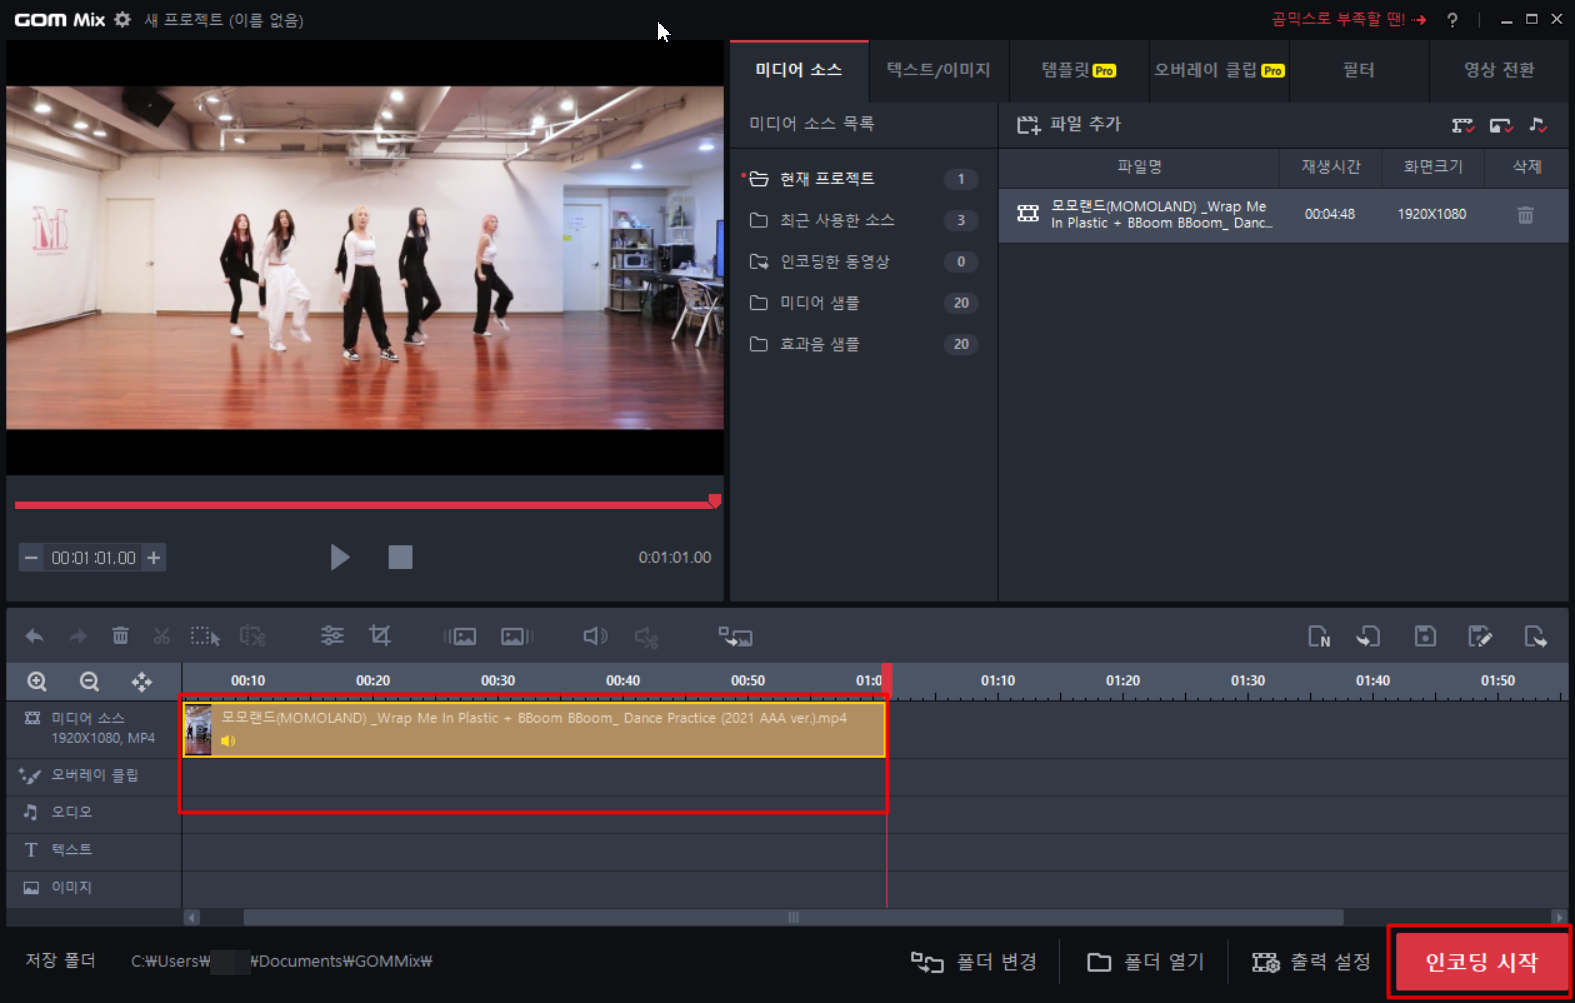
Task: Open the 템플릿 Pro tab
Action: click(1078, 70)
